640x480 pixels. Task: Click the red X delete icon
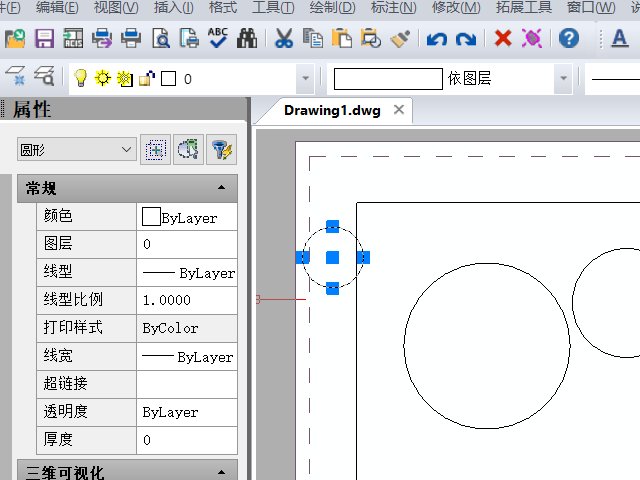pyautogui.click(x=503, y=39)
